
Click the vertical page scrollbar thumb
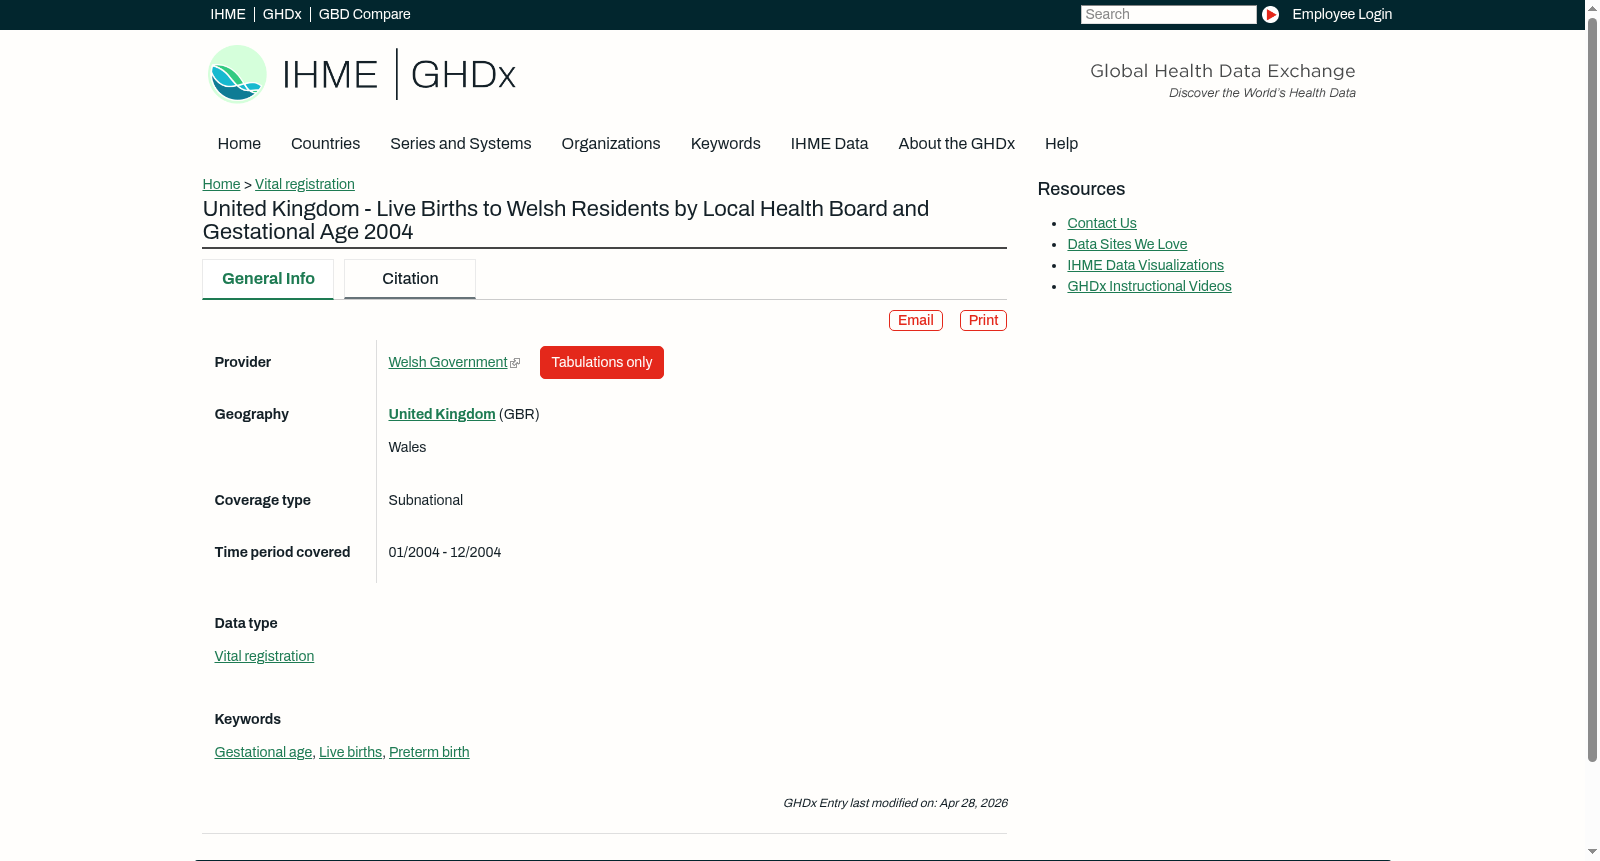1592,390
